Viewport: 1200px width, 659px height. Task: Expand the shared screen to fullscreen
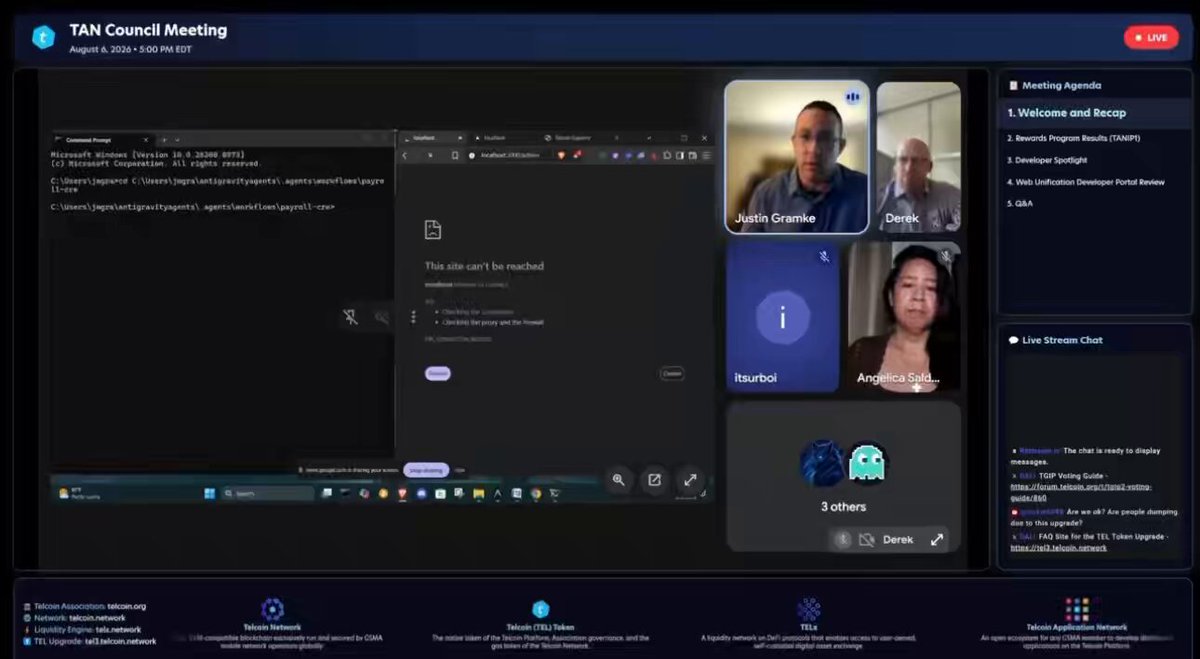(x=690, y=480)
